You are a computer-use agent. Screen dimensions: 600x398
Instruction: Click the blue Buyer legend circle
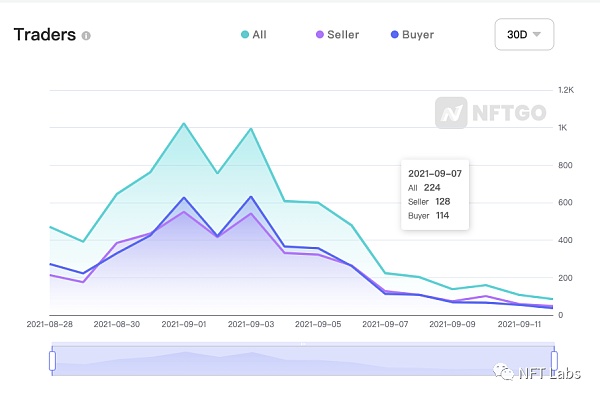click(x=395, y=34)
